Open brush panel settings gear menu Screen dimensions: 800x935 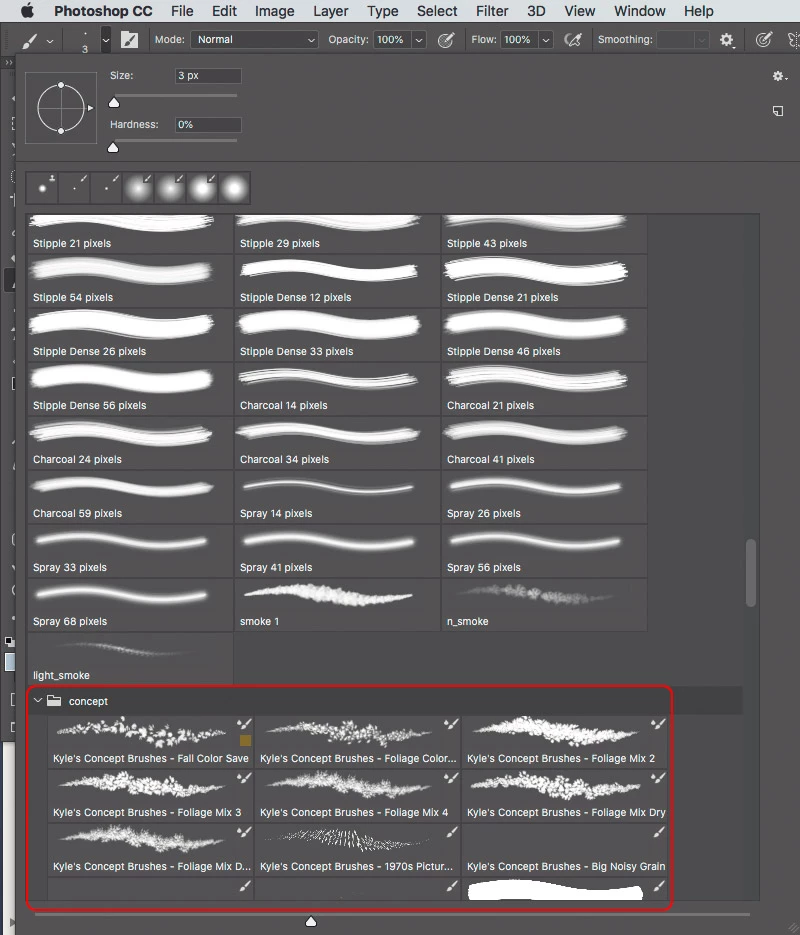pos(779,76)
